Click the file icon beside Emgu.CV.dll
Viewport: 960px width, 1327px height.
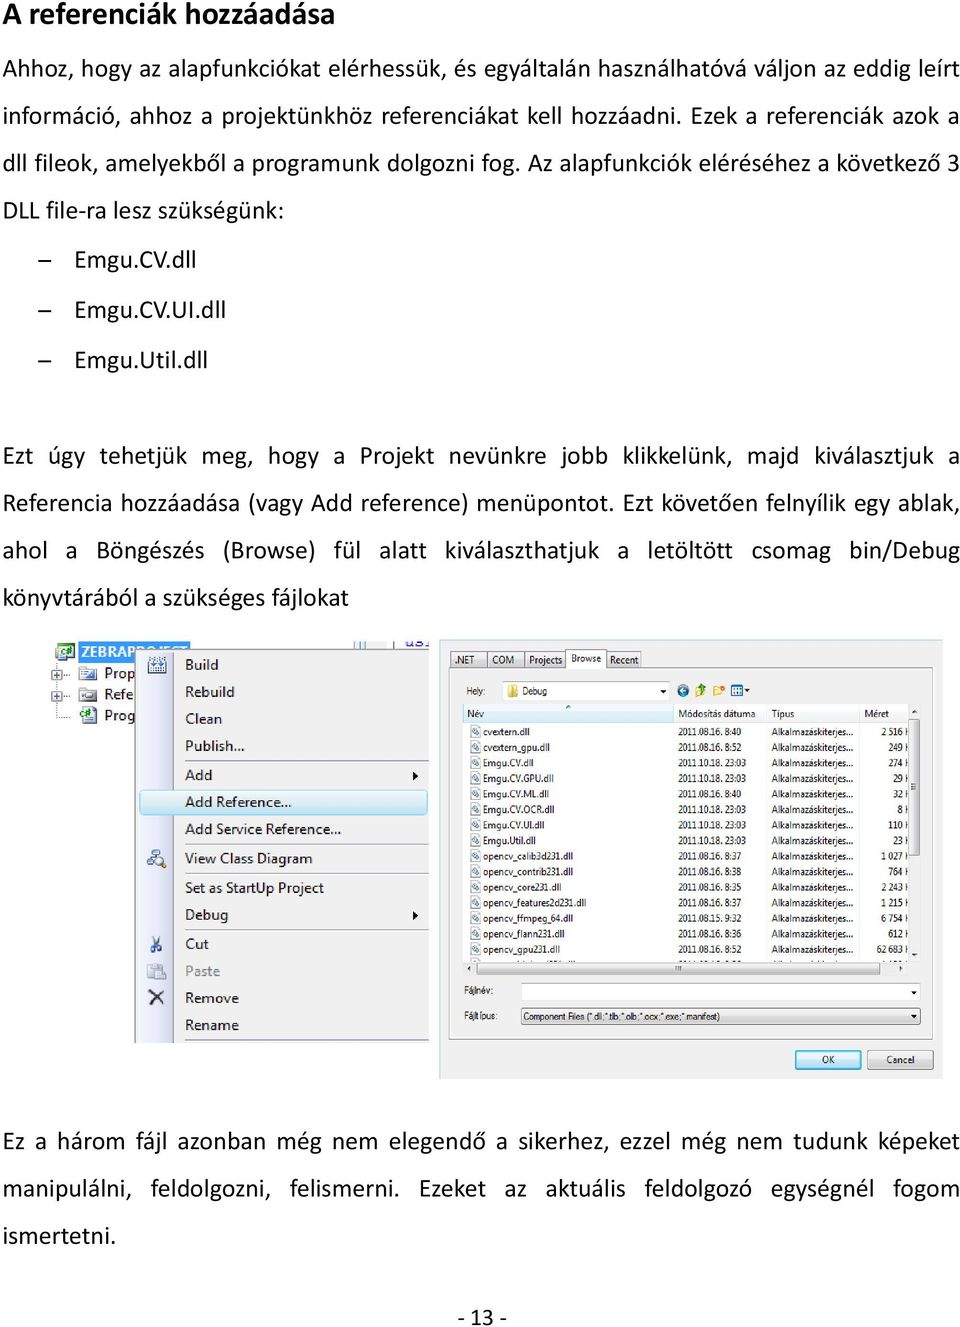[476, 763]
